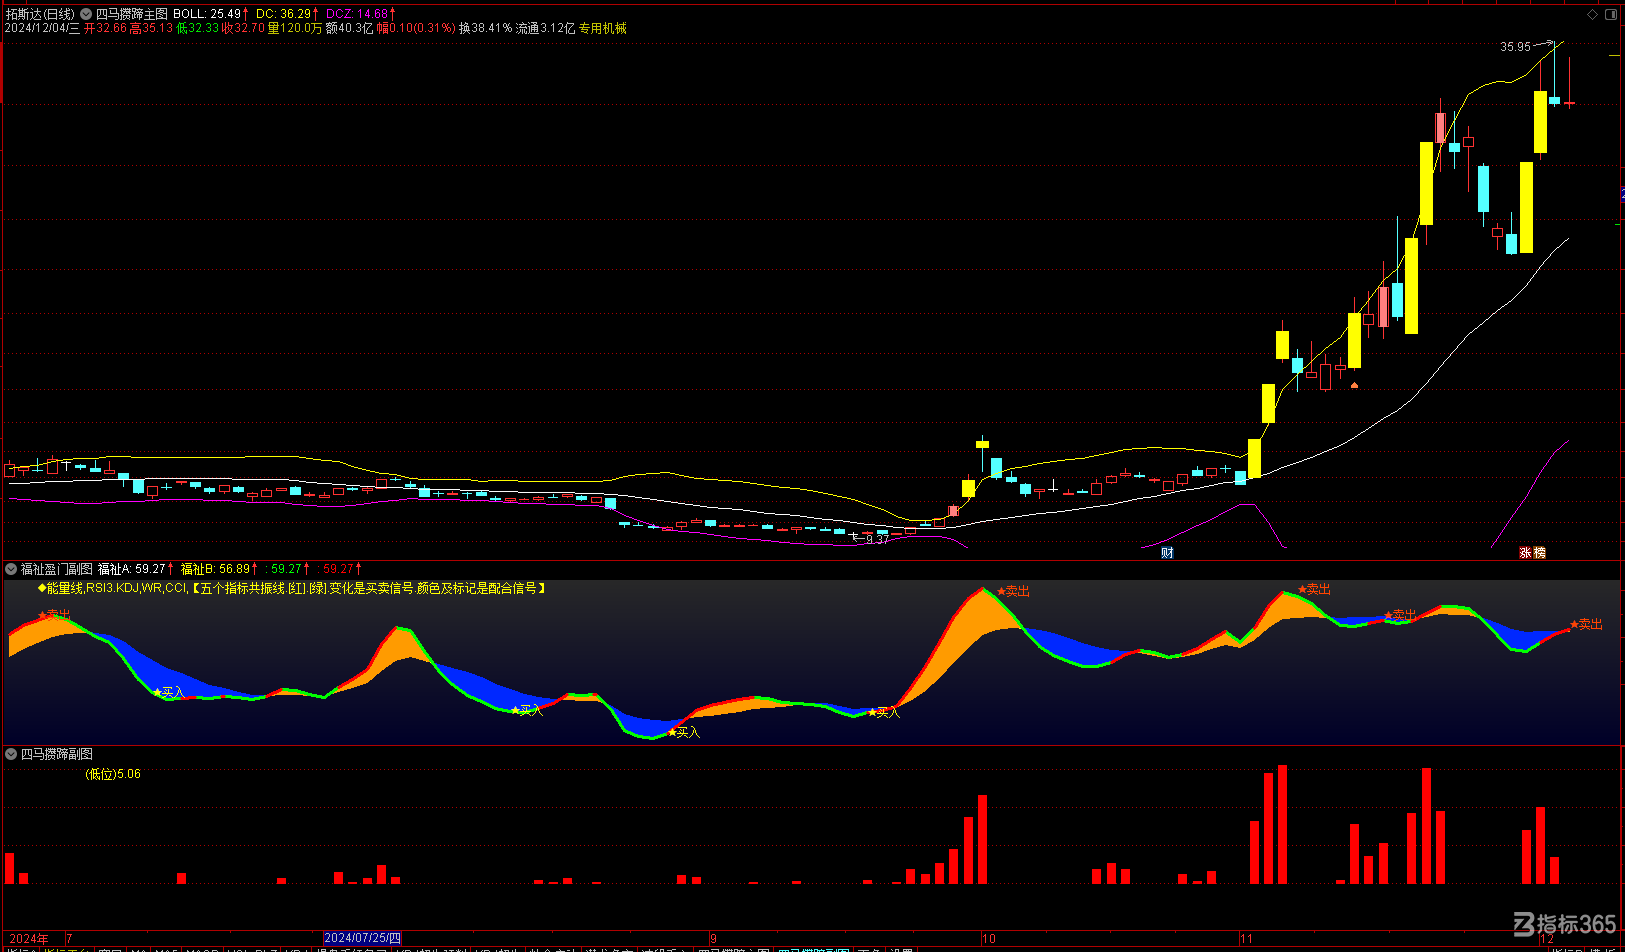Click the date 2024/12/04/三
Screen dimensions: 1625x952
(x=42, y=28)
